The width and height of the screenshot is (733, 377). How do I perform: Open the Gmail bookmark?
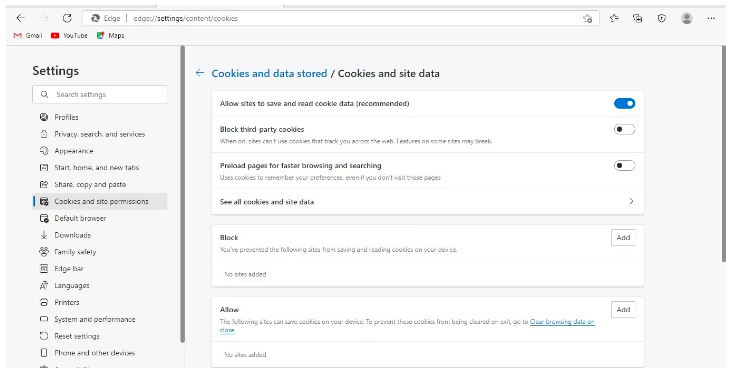28,36
